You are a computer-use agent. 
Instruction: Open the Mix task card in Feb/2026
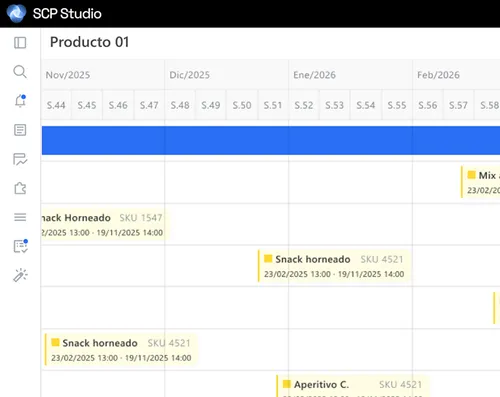coord(481,182)
